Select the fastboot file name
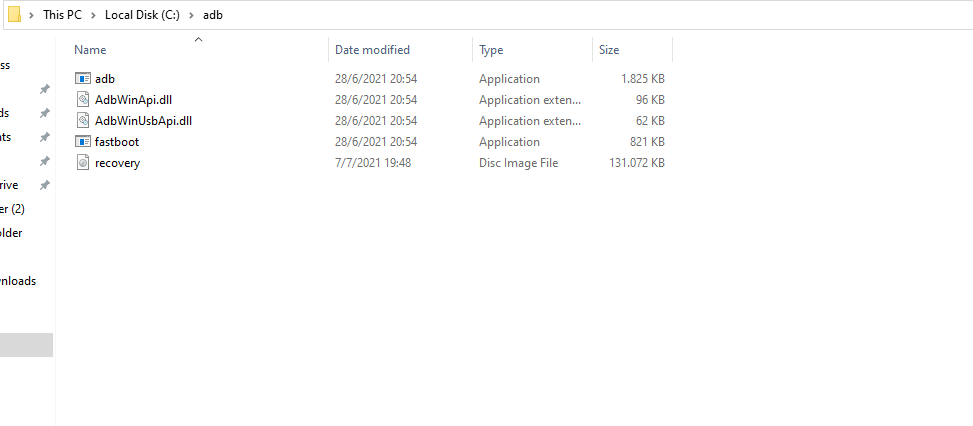Image resolution: width=973 pixels, height=426 pixels. coord(116,142)
